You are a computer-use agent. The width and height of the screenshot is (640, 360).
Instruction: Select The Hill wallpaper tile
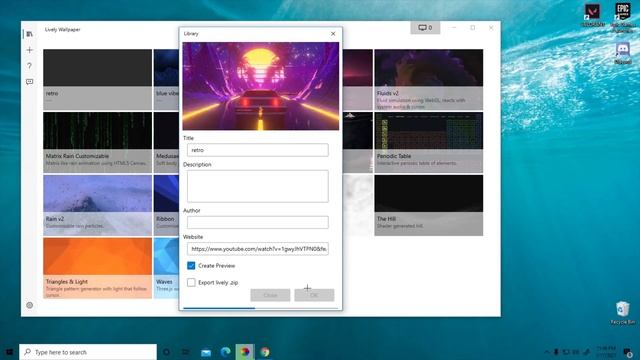(x=429, y=205)
